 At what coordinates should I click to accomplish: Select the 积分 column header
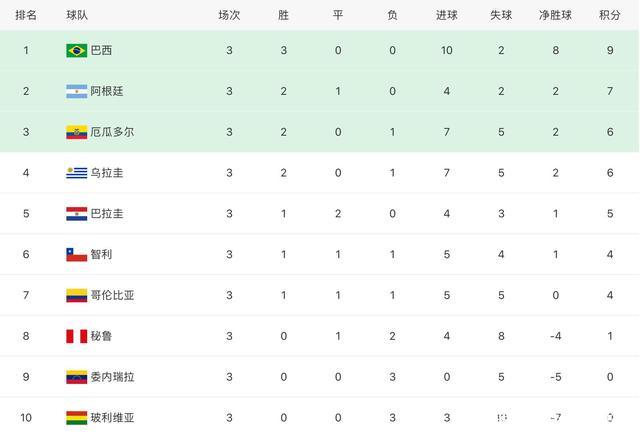click(610, 16)
